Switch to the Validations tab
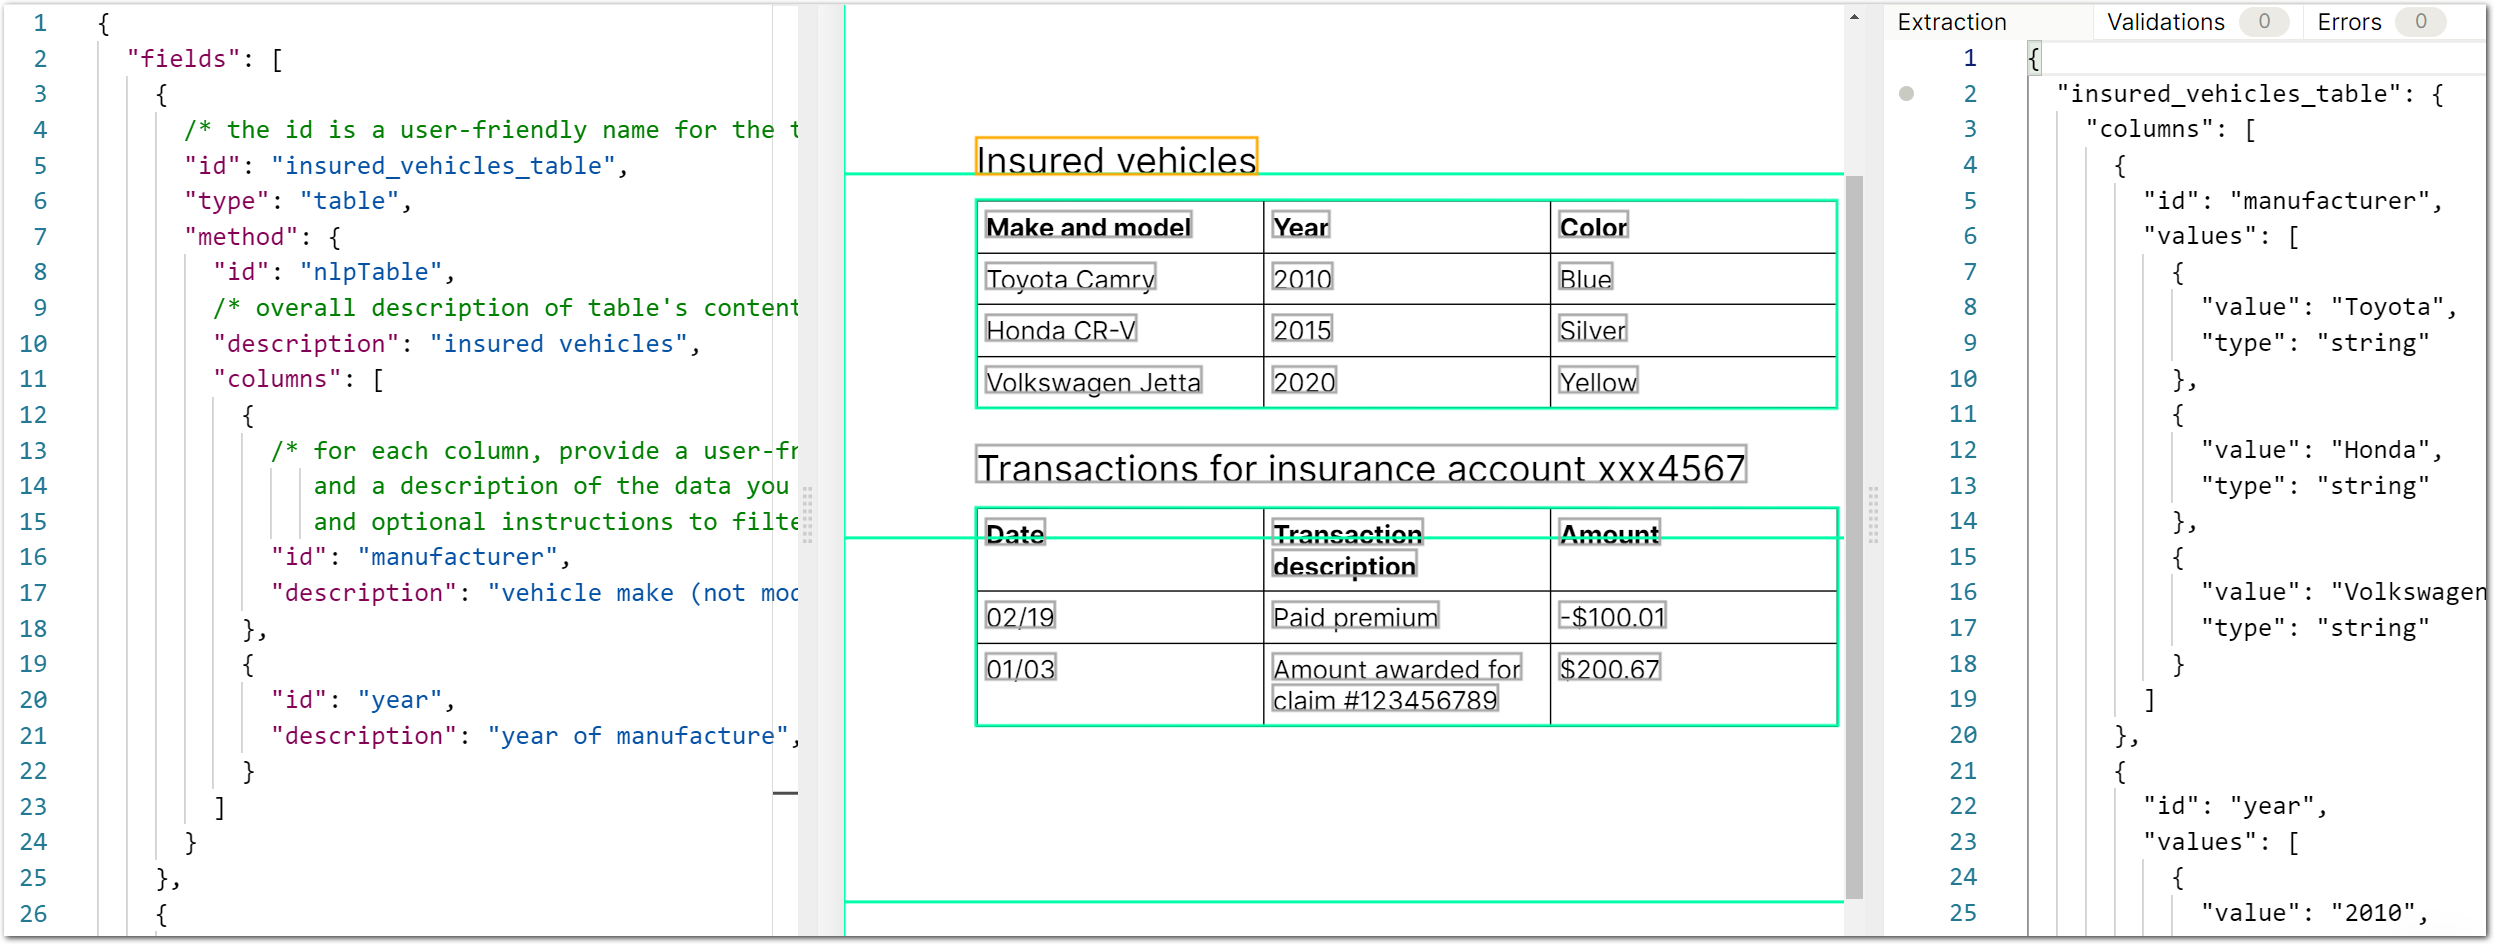Viewport: 2494px width, 944px height. point(2197,22)
